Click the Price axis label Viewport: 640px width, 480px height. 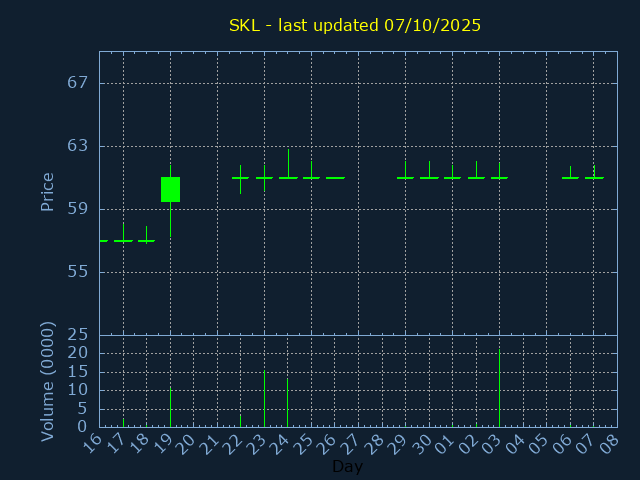click(x=47, y=191)
